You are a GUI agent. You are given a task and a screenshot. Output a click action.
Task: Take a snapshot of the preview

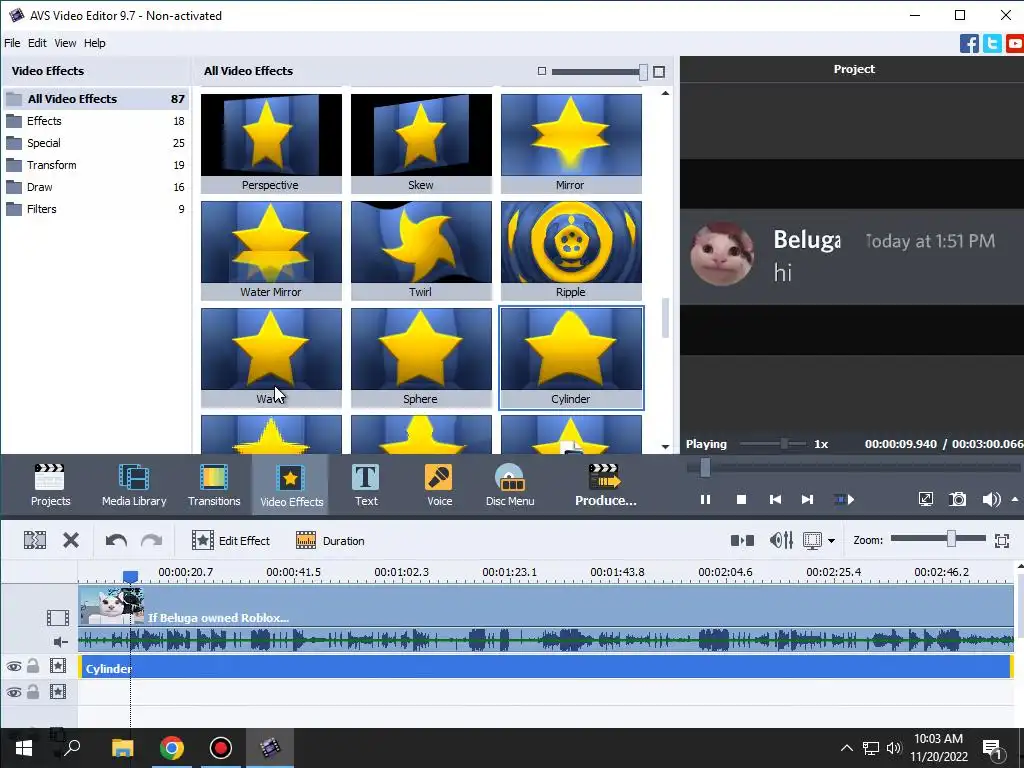[957, 500]
